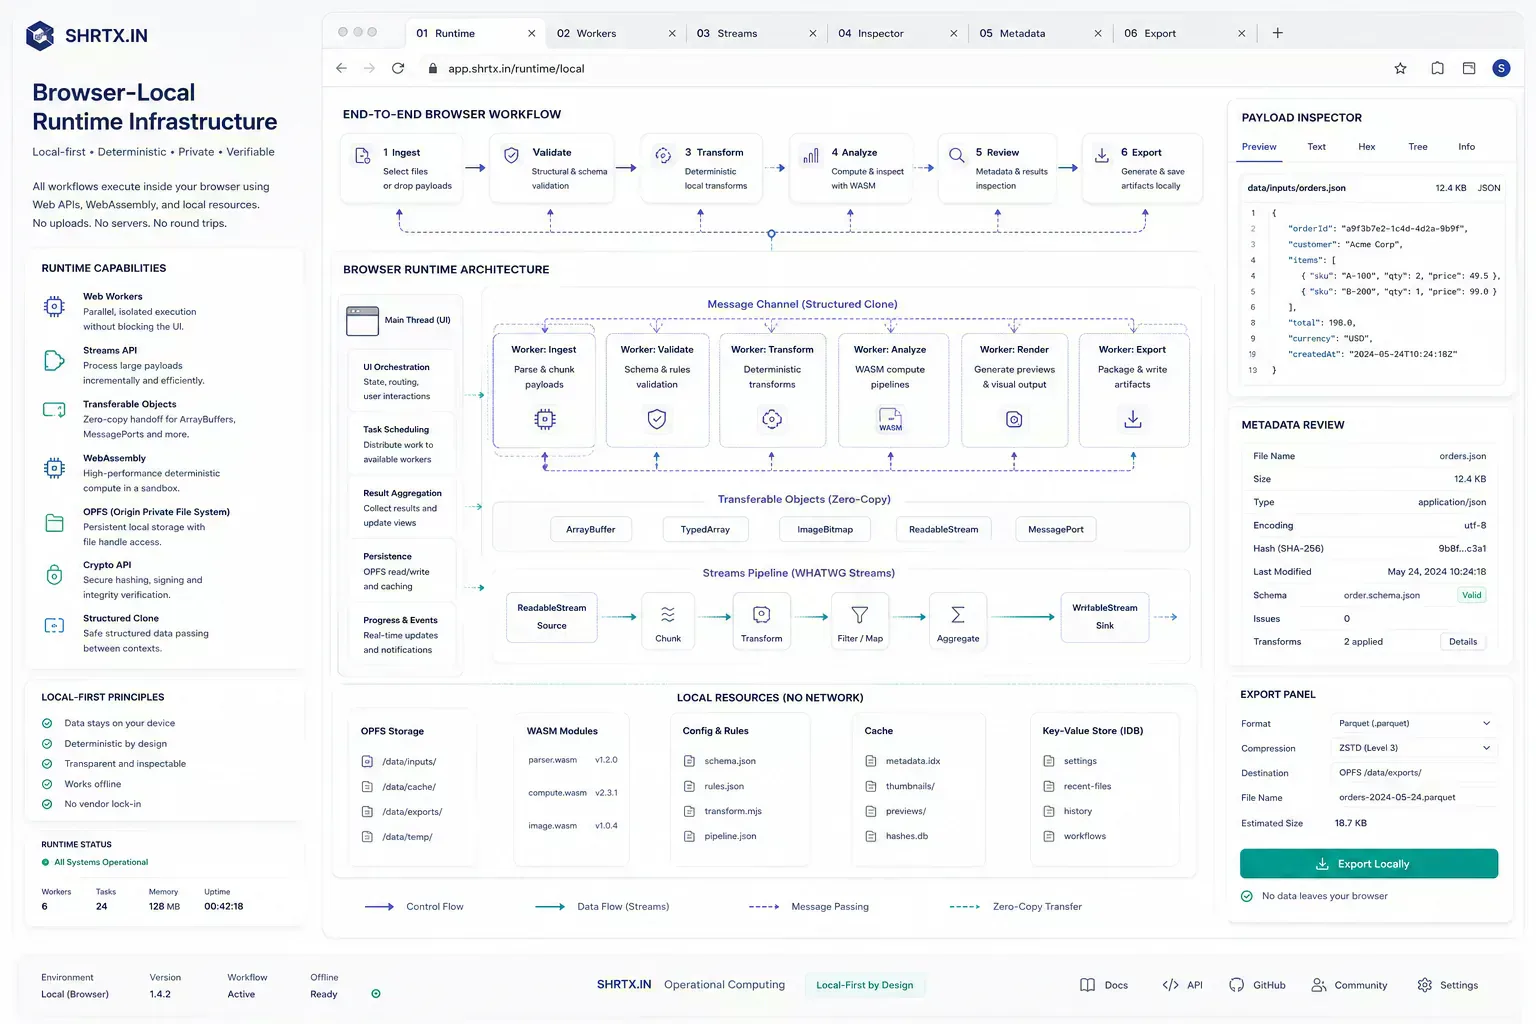Reload the page with refresh icon
The height and width of the screenshot is (1024, 1536).
(398, 68)
